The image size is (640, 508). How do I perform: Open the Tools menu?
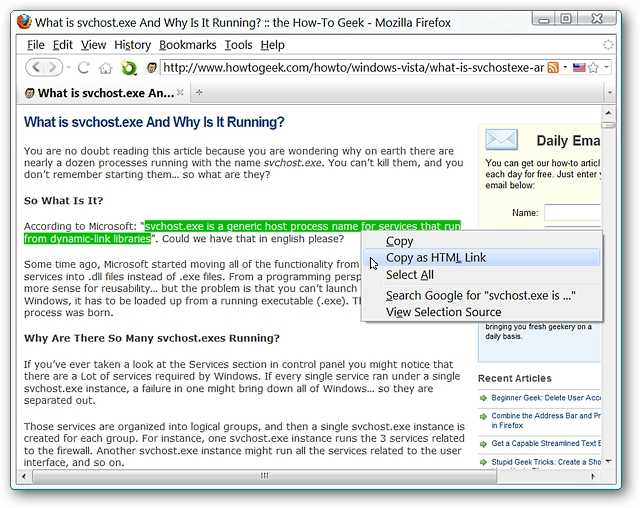pos(238,45)
